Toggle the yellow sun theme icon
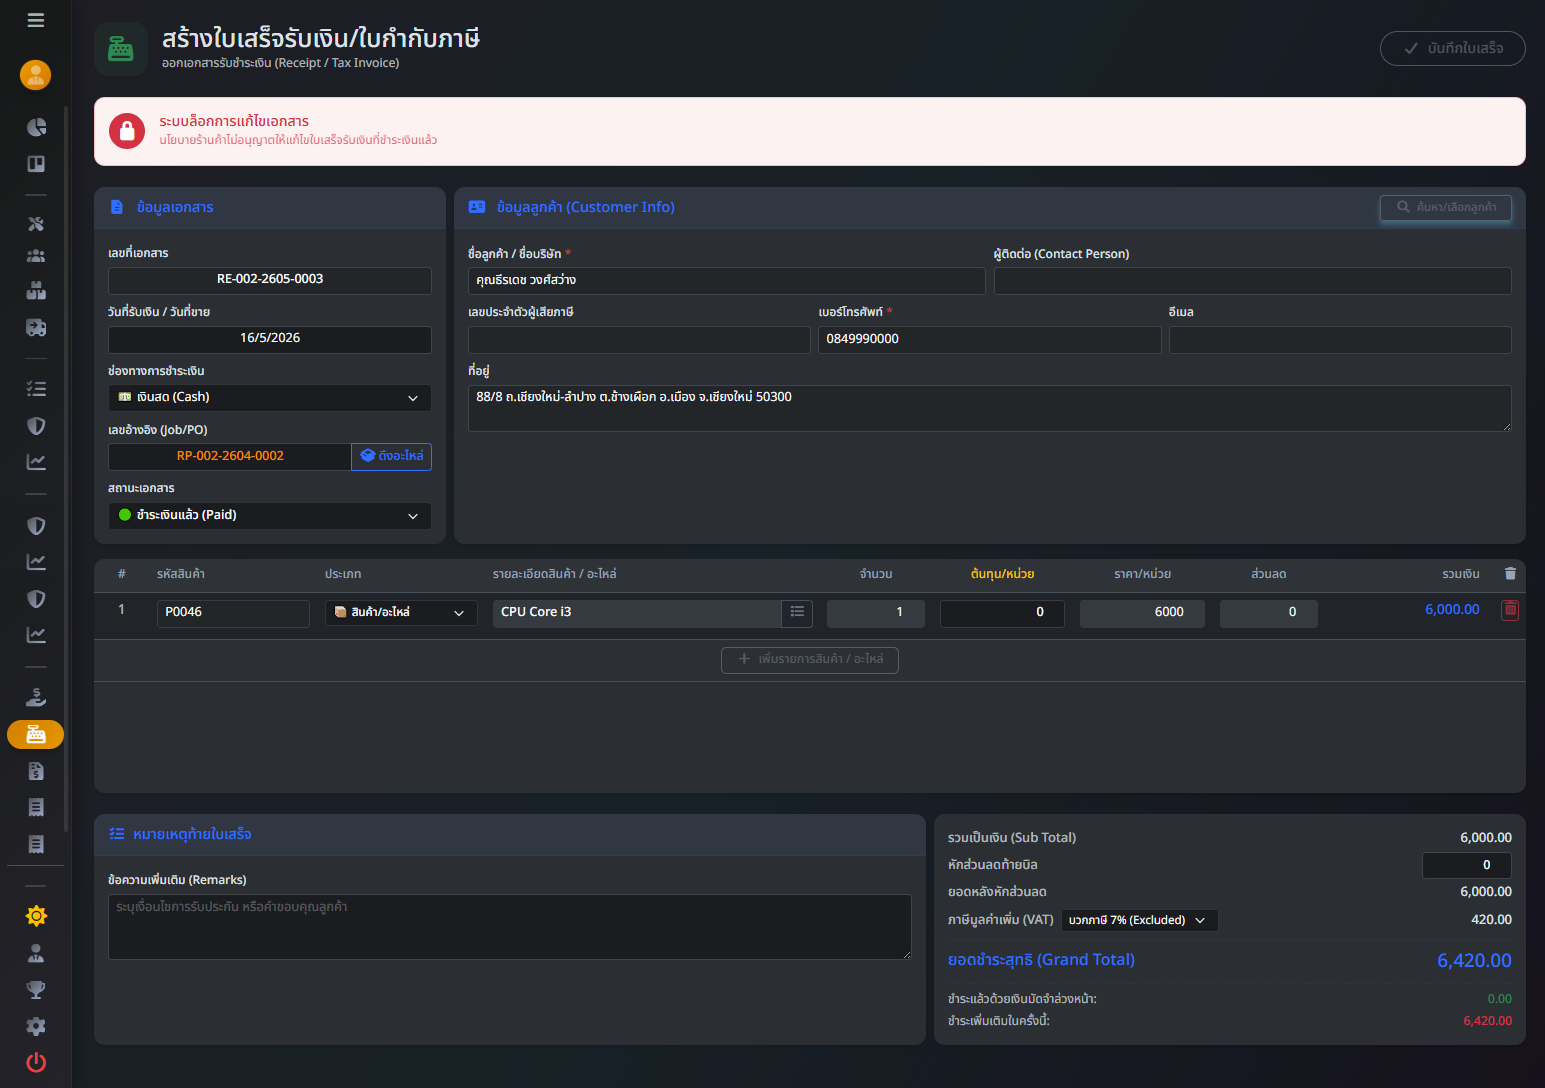The width and height of the screenshot is (1545, 1088). coord(36,916)
